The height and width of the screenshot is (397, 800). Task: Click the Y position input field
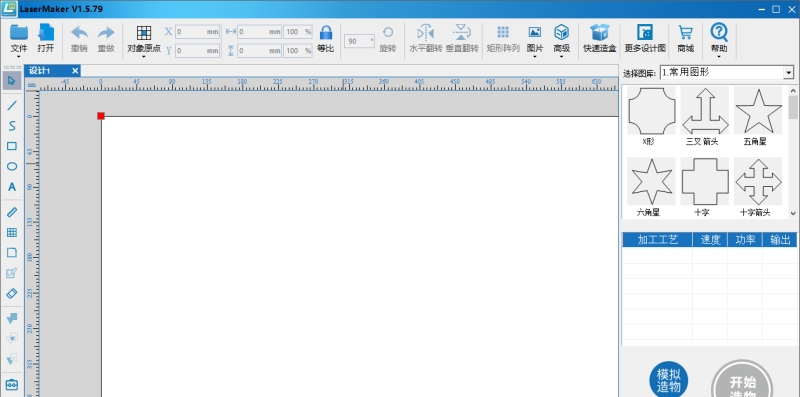197,51
